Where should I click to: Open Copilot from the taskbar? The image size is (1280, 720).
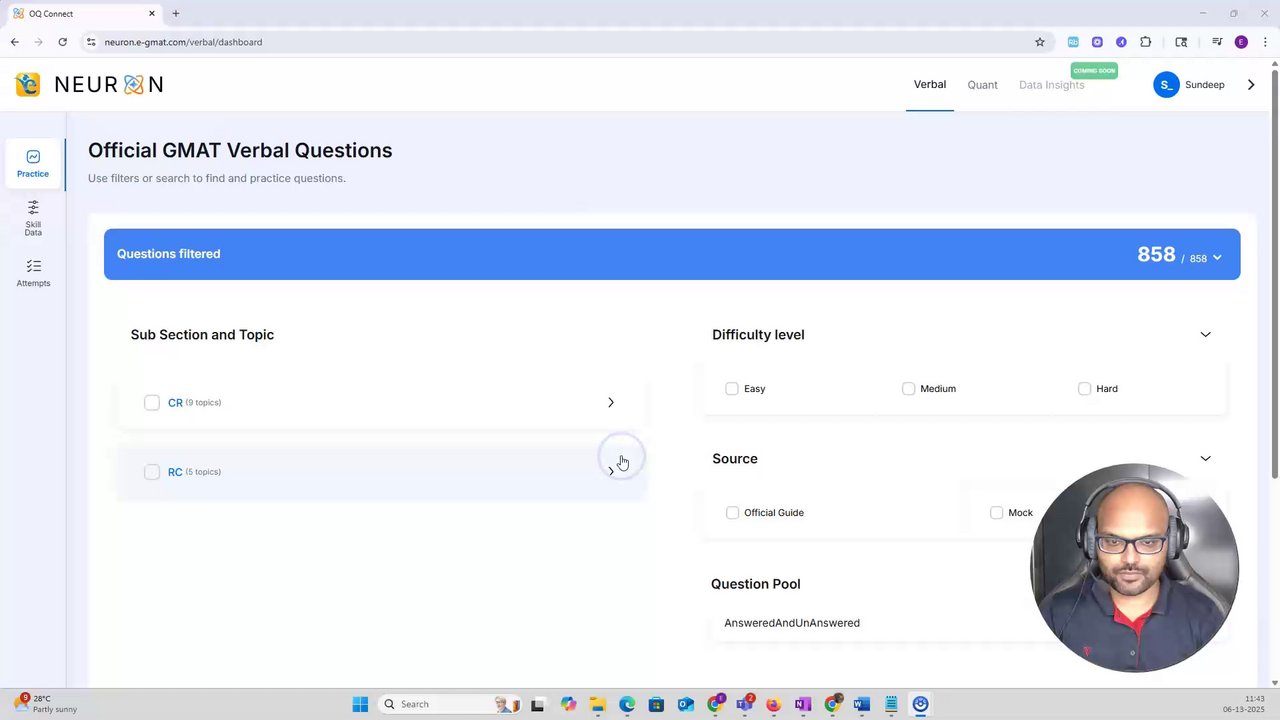(x=568, y=704)
